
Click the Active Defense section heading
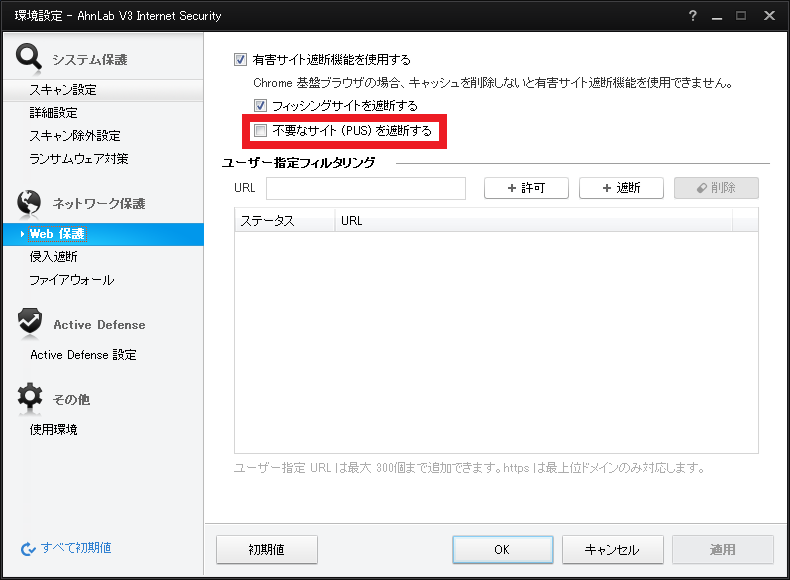click(x=99, y=325)
